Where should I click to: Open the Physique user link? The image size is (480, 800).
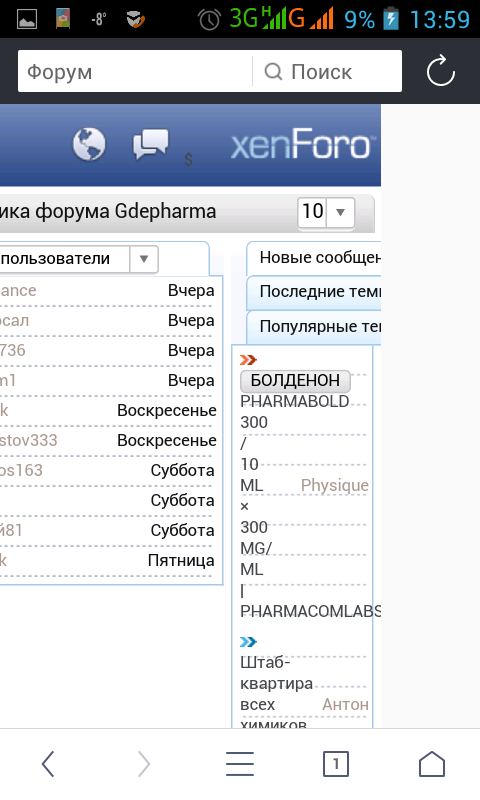[335, 485]
